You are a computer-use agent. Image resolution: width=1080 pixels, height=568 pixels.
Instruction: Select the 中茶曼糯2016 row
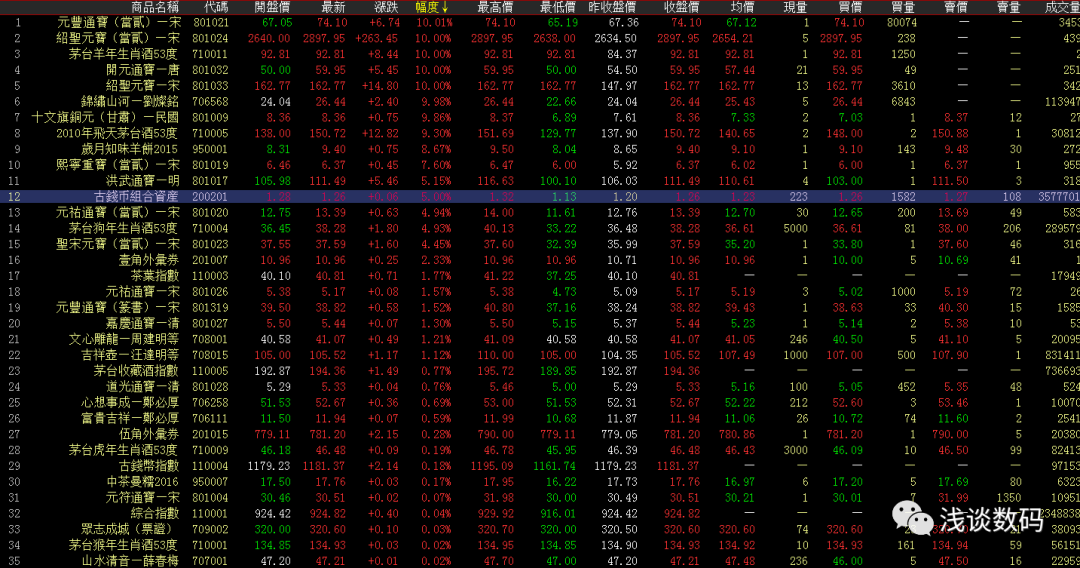click(540, 482)
